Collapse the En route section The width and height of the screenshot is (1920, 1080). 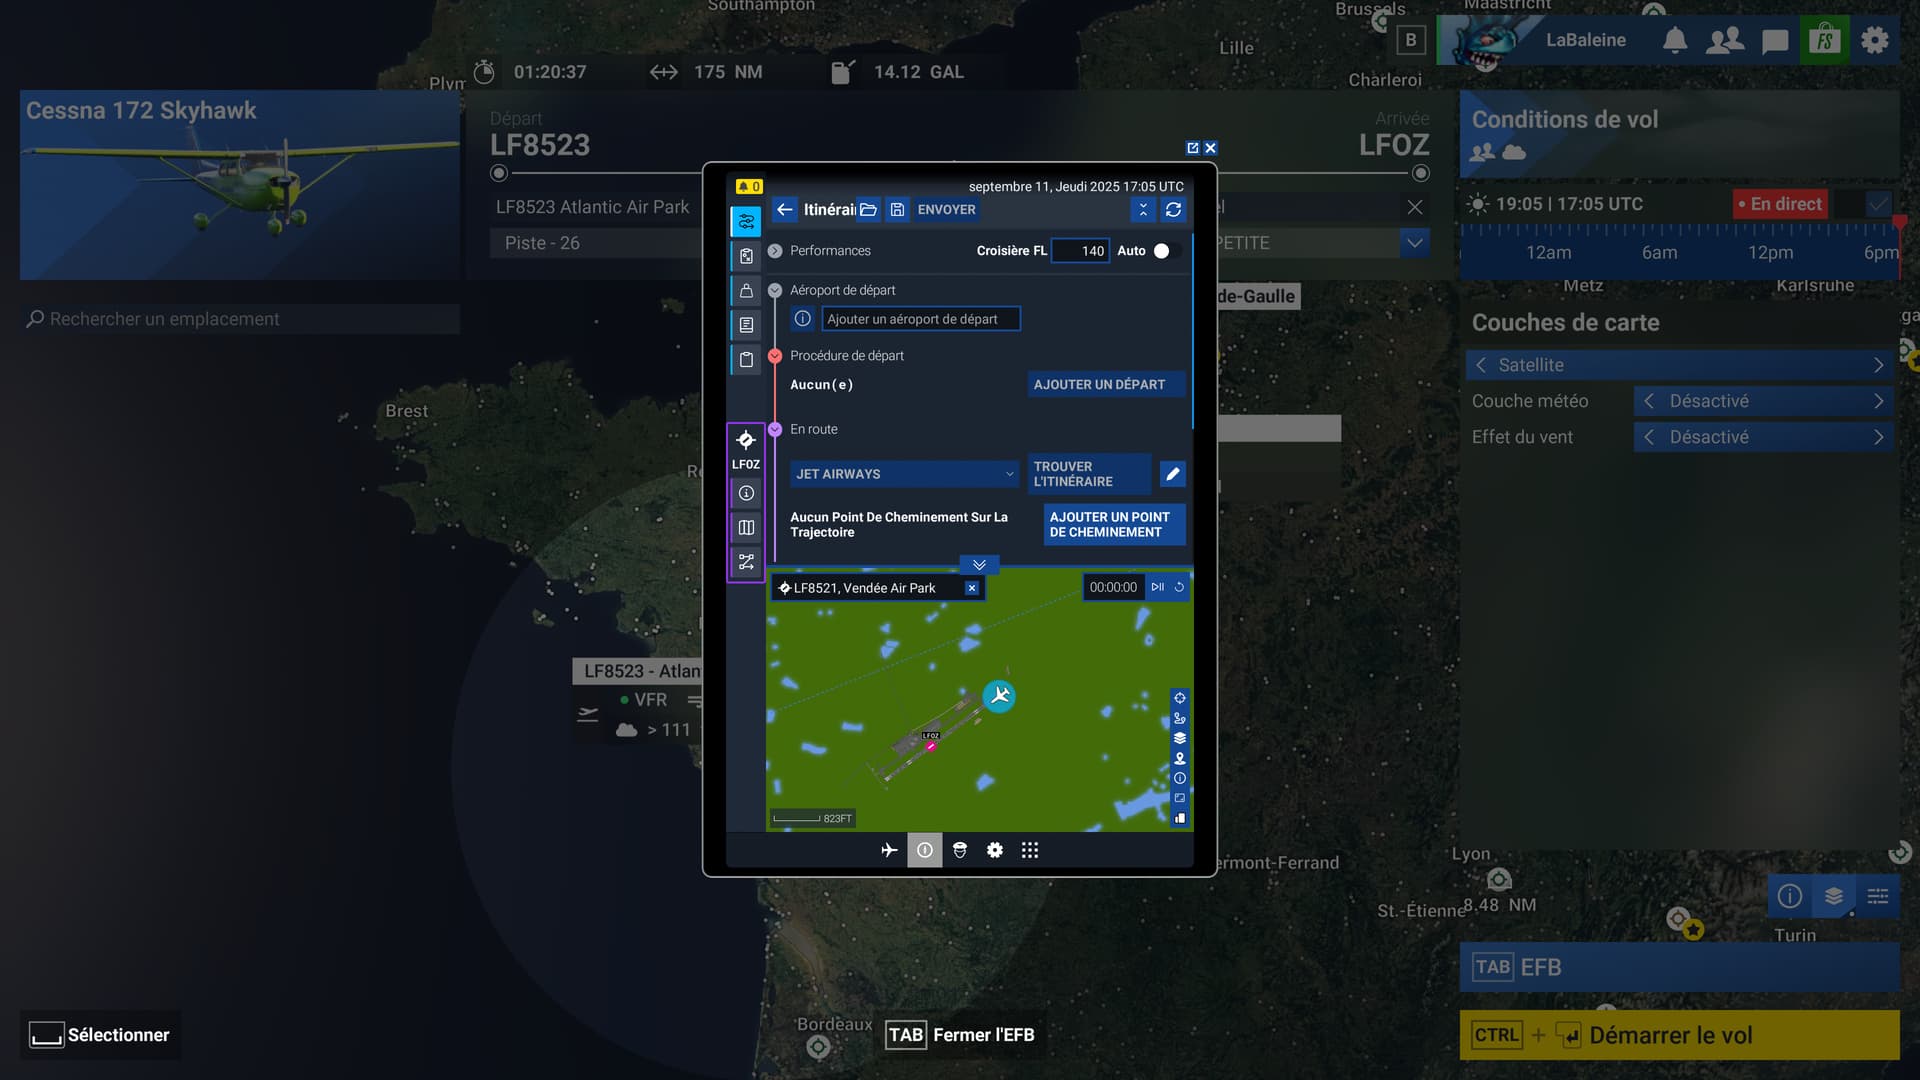coord(775,429)
